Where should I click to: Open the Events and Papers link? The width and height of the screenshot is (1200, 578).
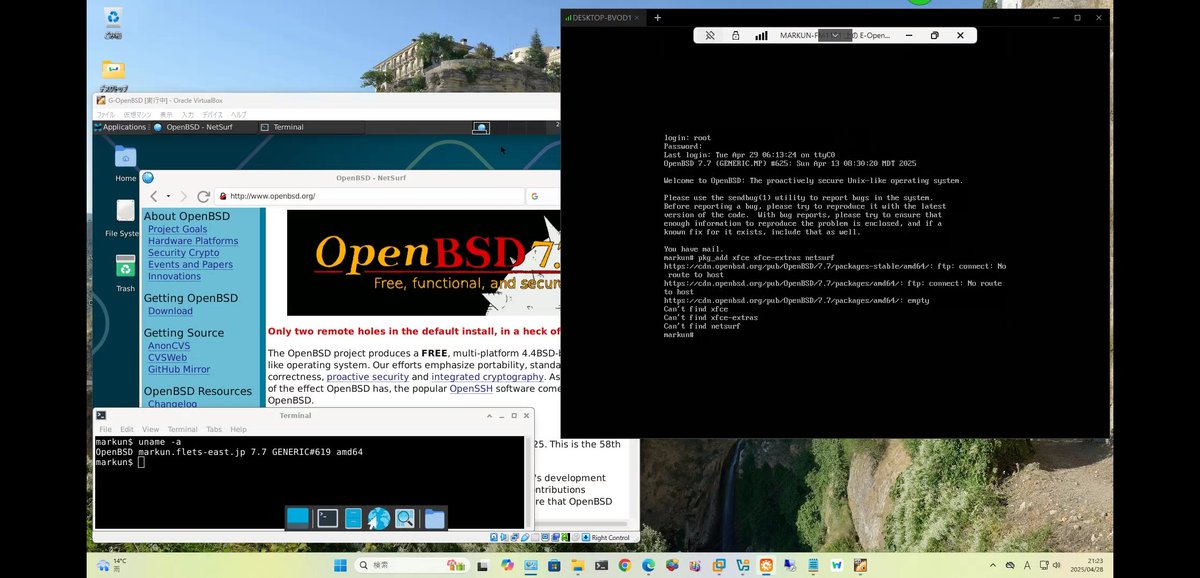tap(190, 265)
